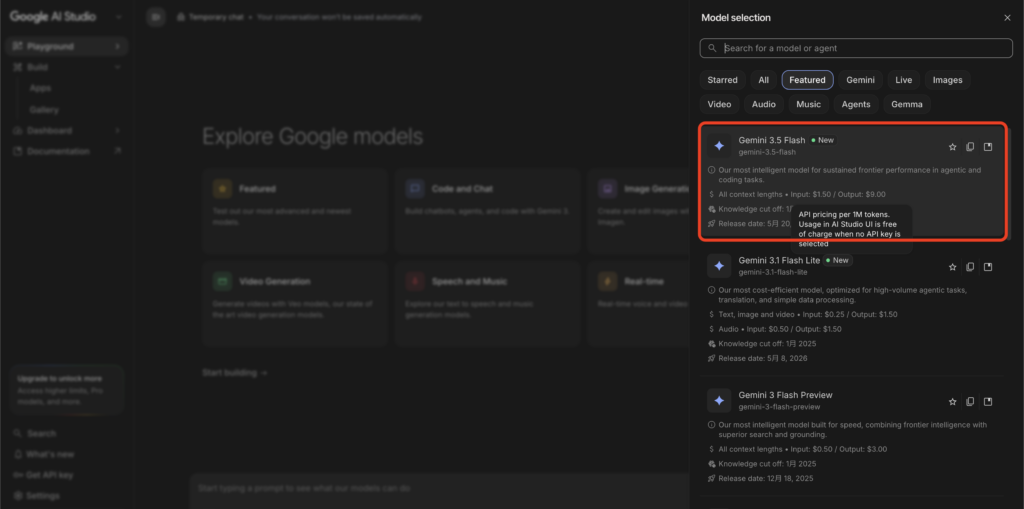Filter models by Images
Image resolution: width=1024 pixels, height=509 pixels.
948,80
